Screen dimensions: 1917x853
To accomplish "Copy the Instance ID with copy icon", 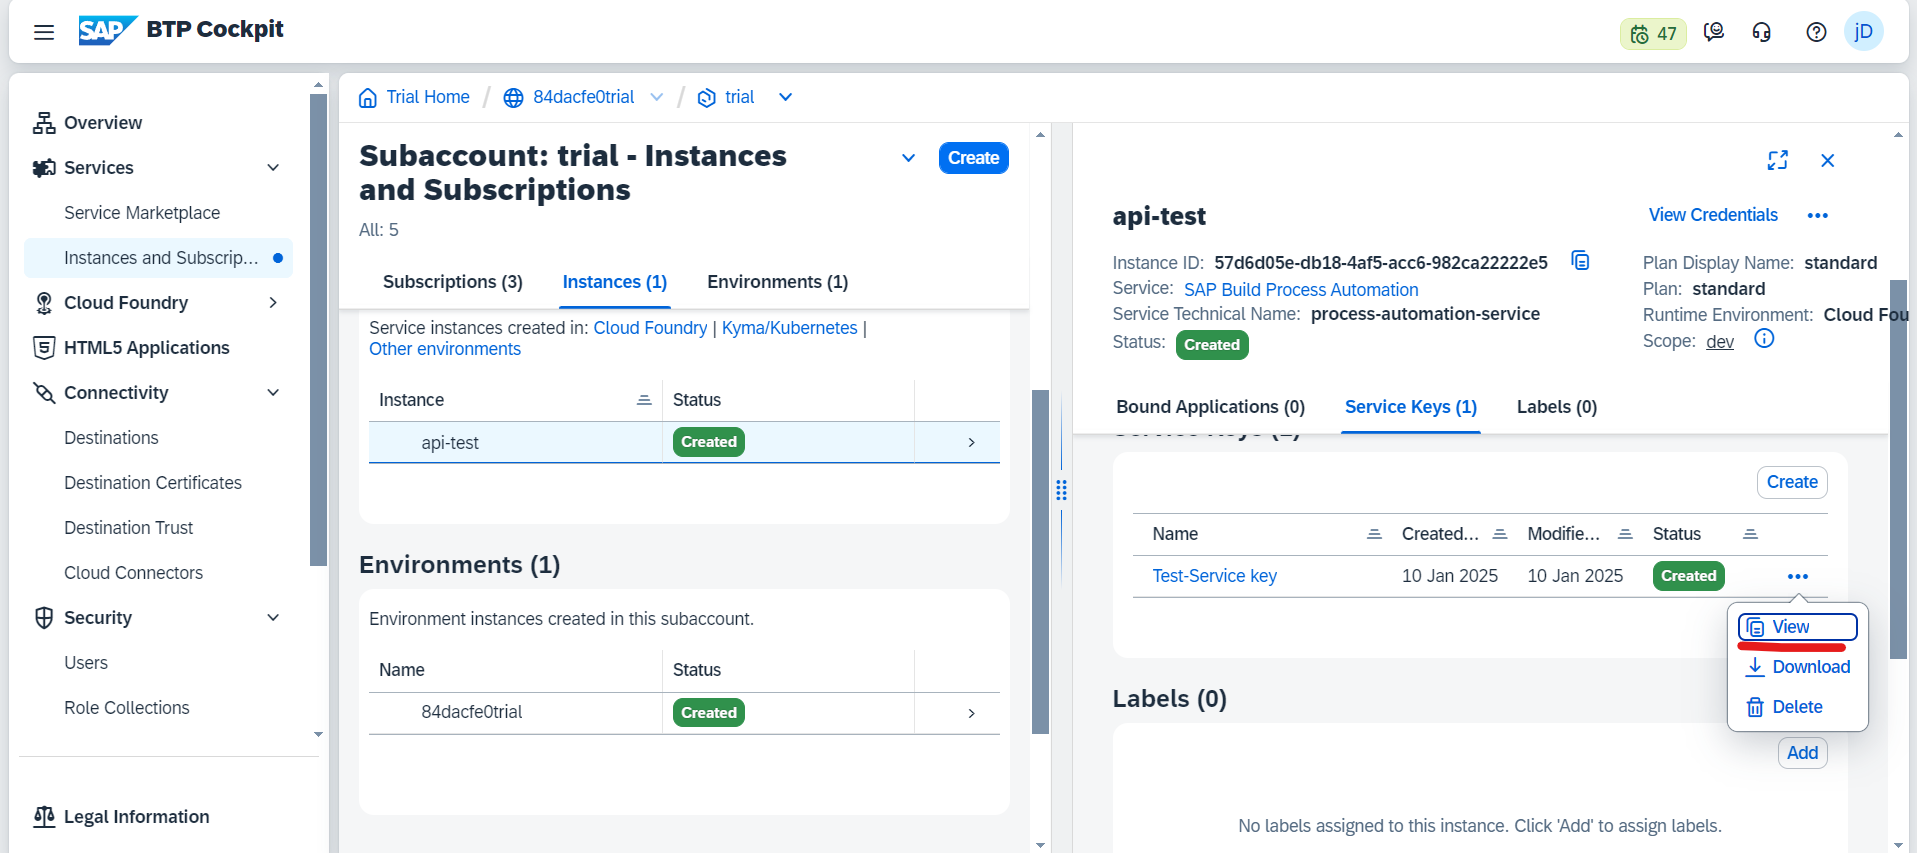I will tap(1580, 261).
